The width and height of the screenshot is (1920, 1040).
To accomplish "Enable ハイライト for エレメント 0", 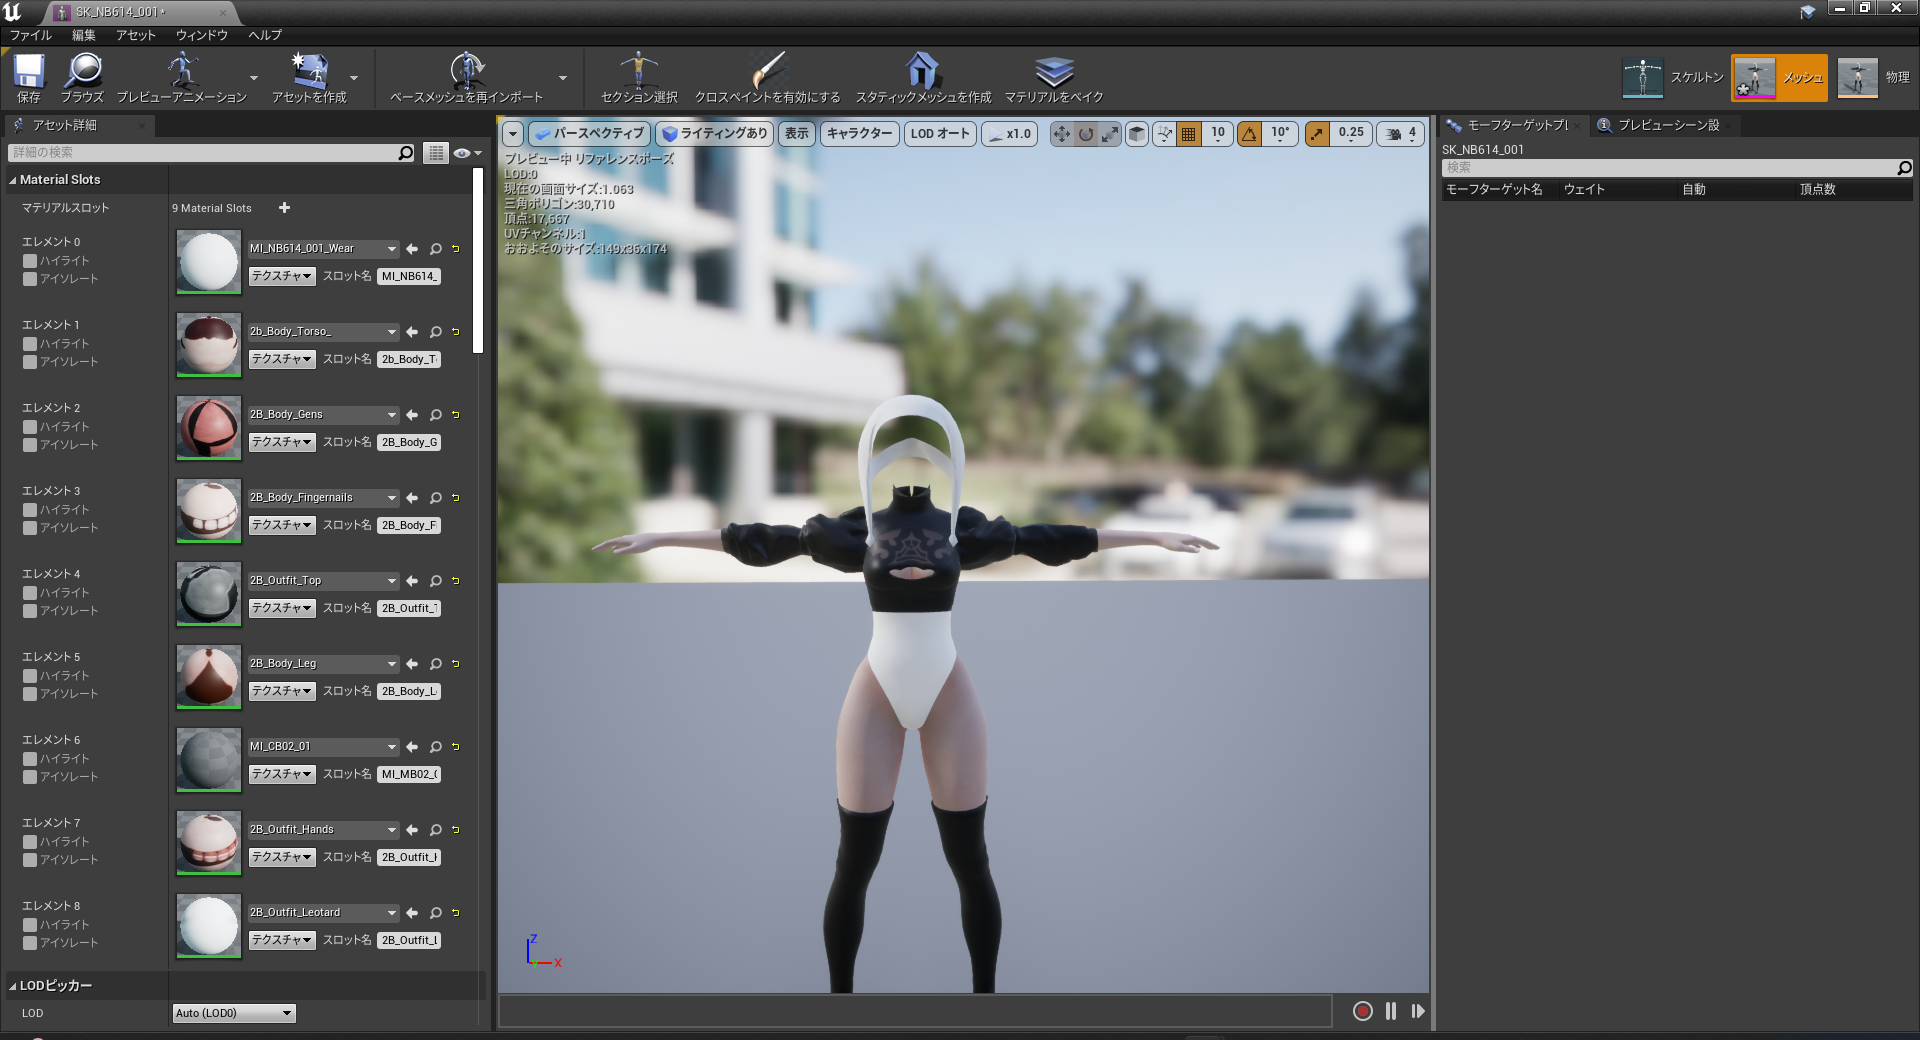I will (x=30, y=261).
